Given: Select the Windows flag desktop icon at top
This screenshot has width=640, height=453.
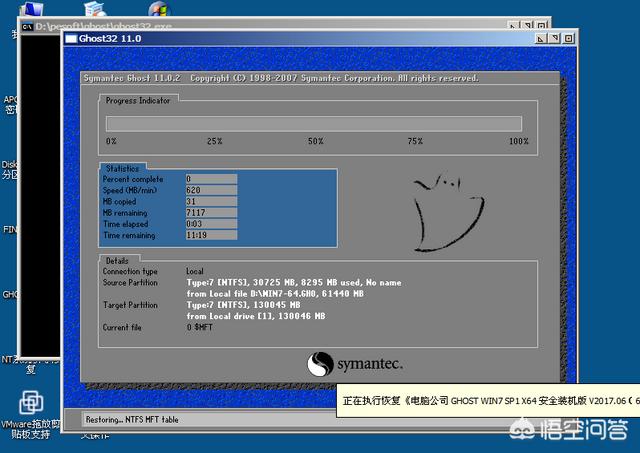Looking at the screenshot, I should (159, 10).
